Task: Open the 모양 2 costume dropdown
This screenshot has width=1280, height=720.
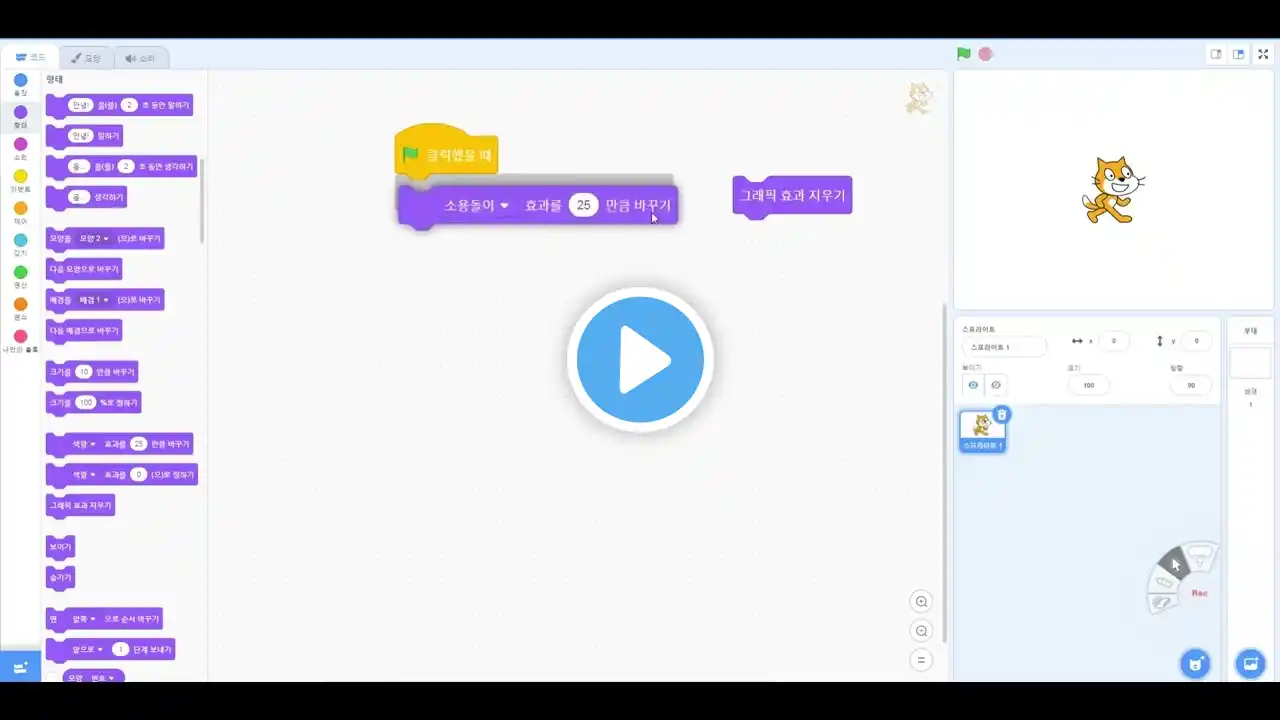Action: coord(95,239)
